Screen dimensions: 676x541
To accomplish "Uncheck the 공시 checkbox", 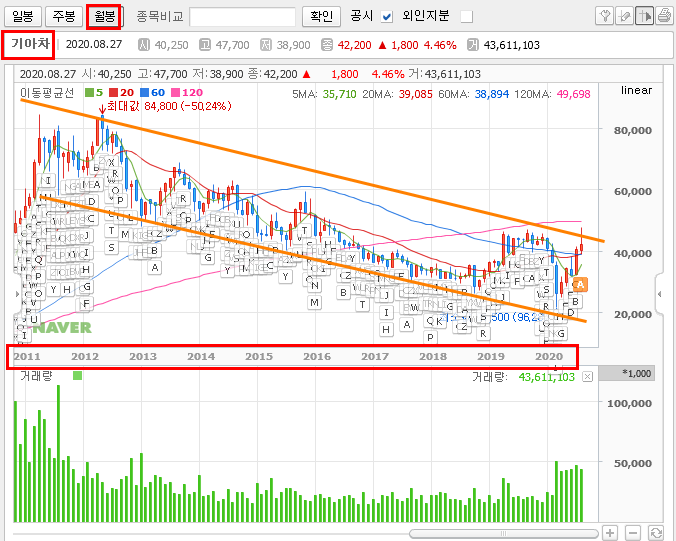I will click(x=387, y=17).
